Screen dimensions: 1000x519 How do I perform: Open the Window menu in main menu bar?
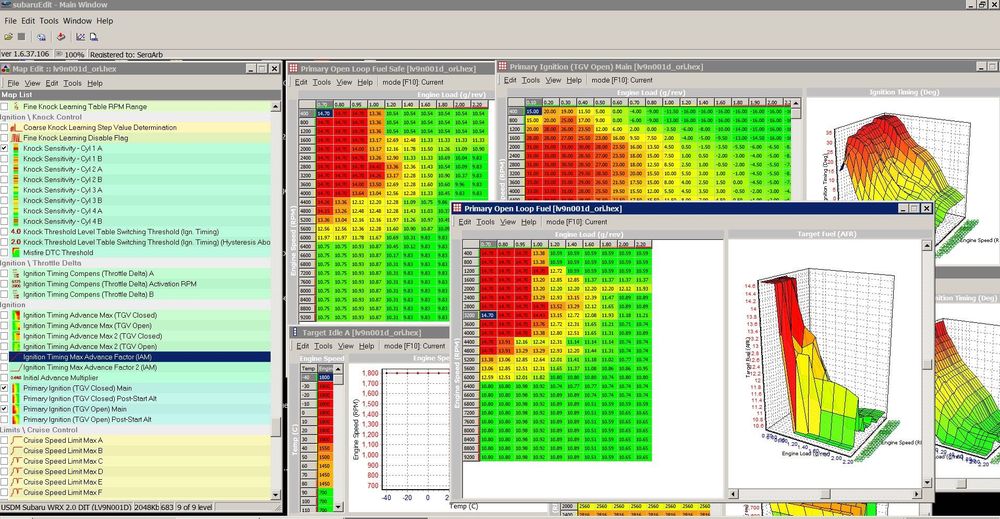tap(77, 20)
